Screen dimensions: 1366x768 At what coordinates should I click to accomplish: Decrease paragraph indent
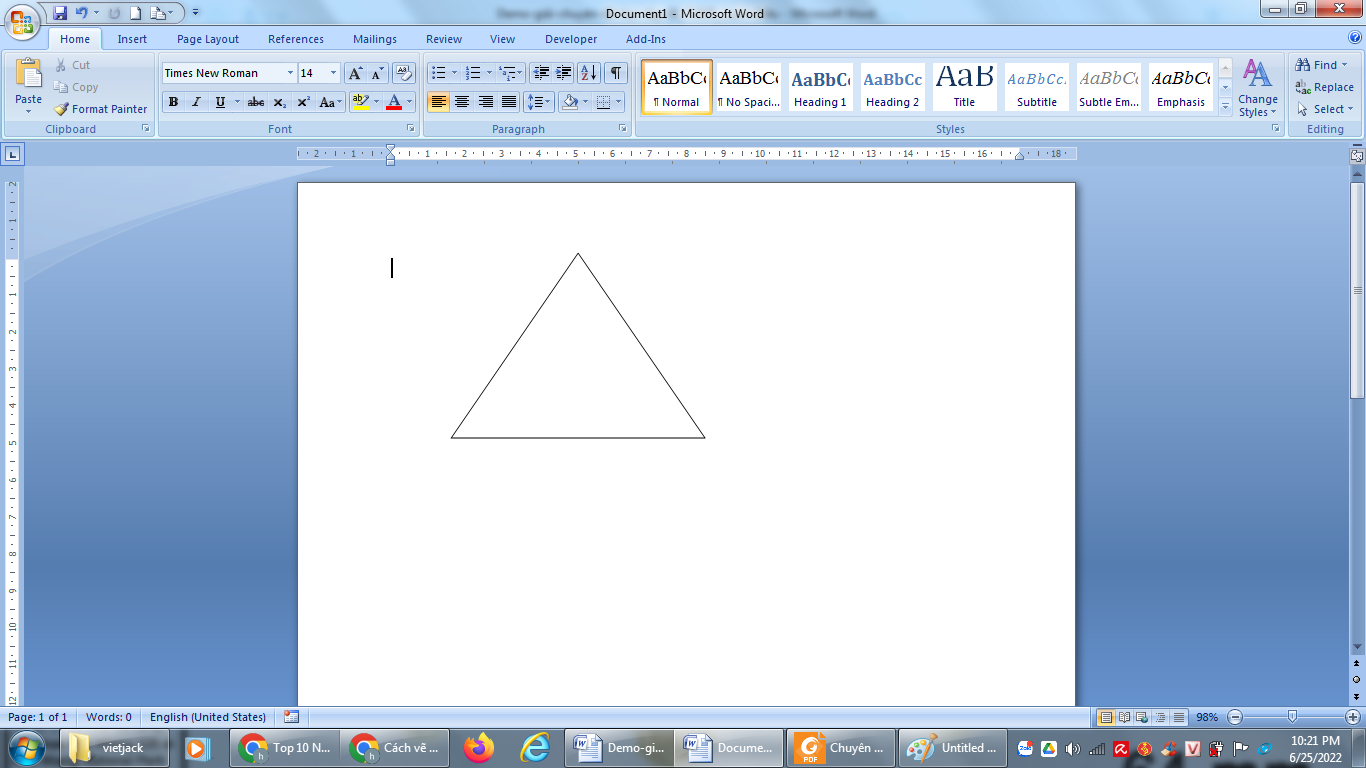541,73
